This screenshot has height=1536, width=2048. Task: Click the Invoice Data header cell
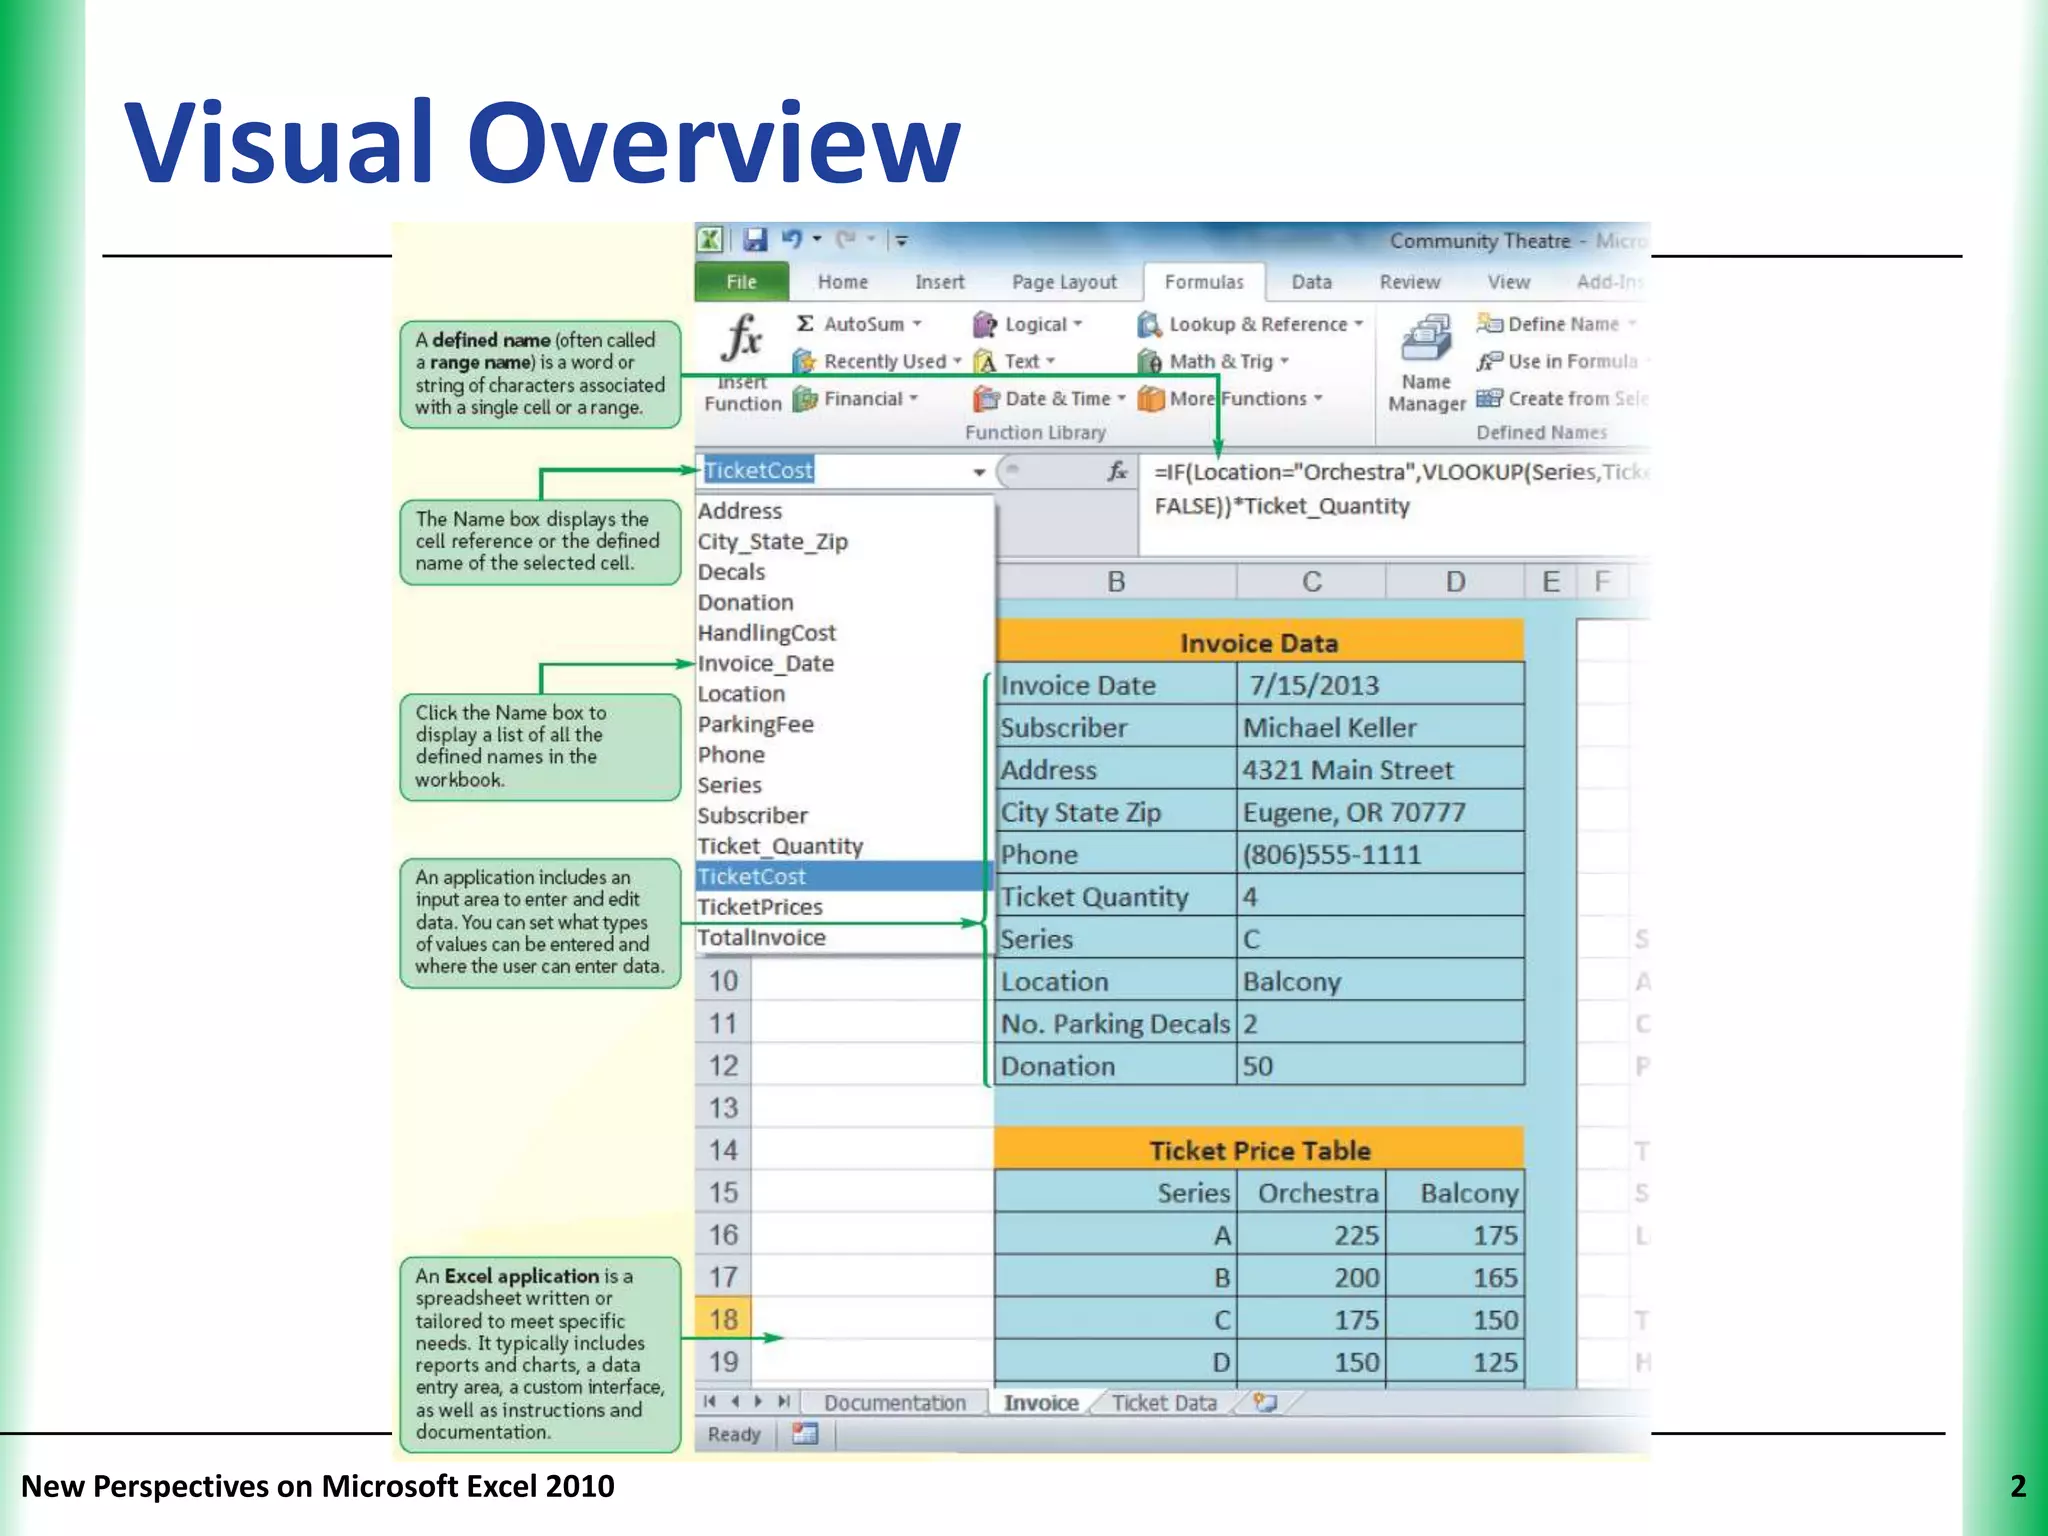pyautogui.click(x=1260, y=642)
